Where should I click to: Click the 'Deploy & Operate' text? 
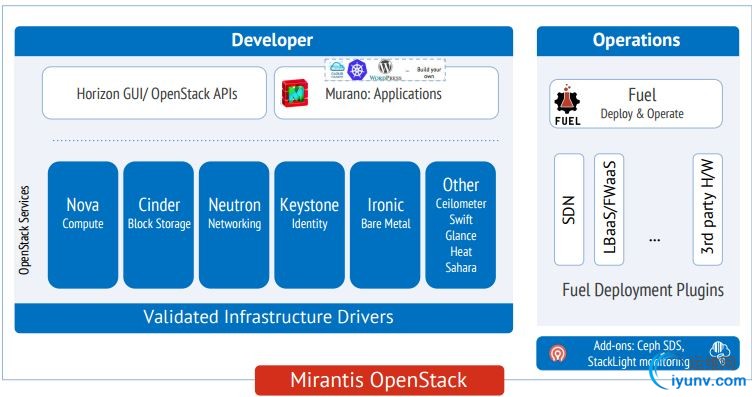[x=642, y=114]
